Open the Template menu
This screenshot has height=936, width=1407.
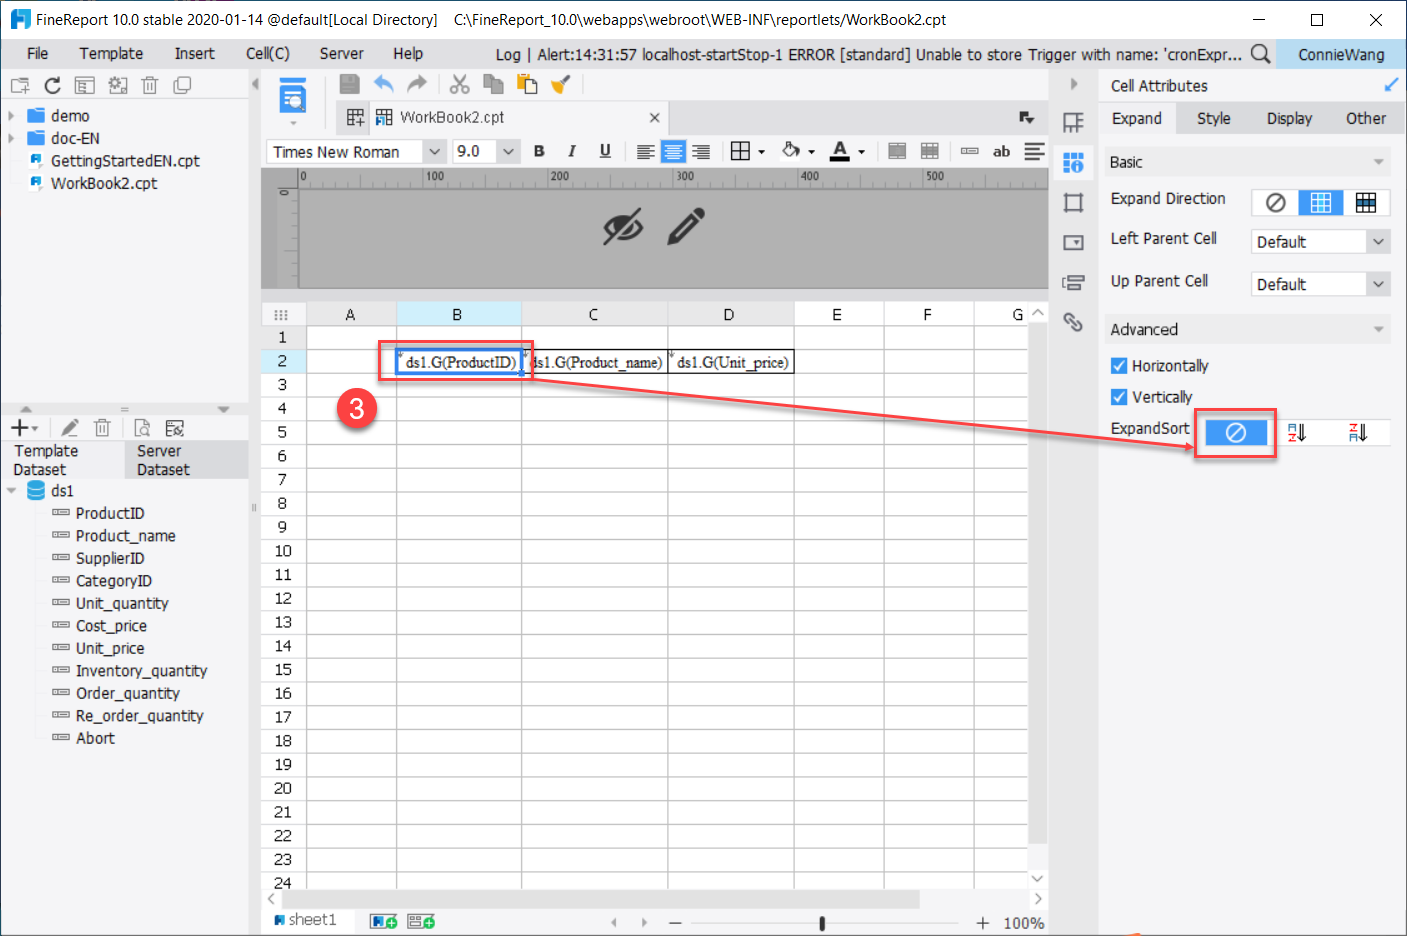pyautogui.click(x=111, y=54)
